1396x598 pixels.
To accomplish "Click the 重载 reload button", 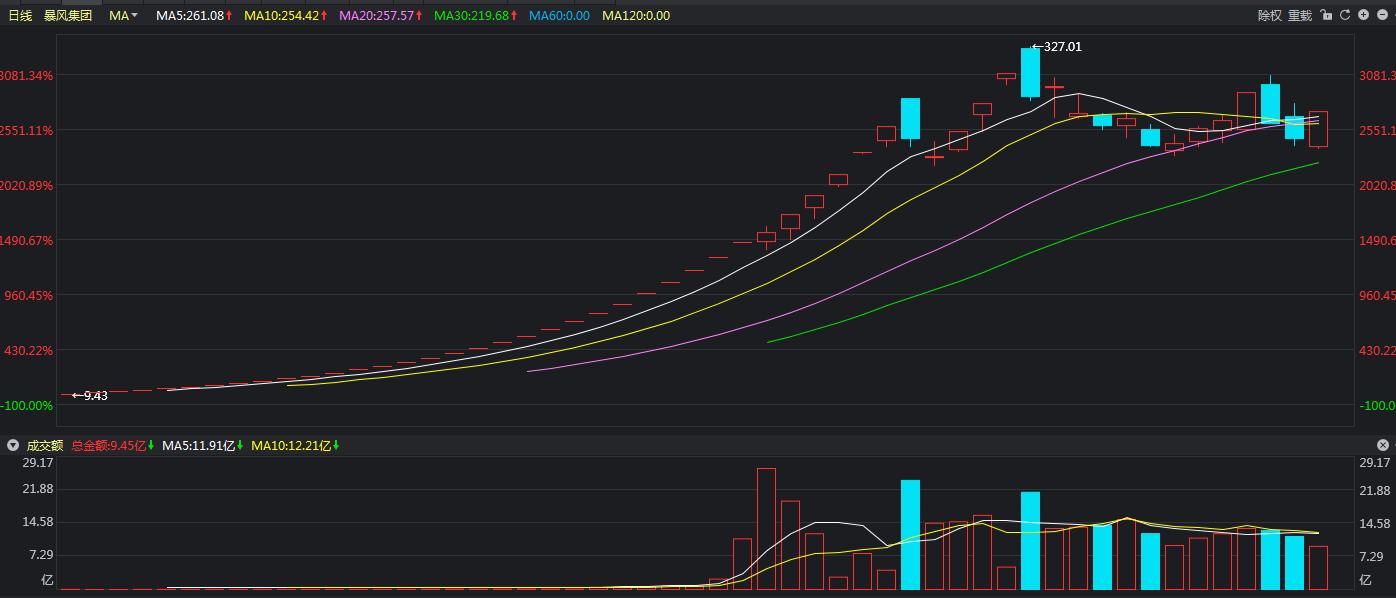I will [1299, 15].
